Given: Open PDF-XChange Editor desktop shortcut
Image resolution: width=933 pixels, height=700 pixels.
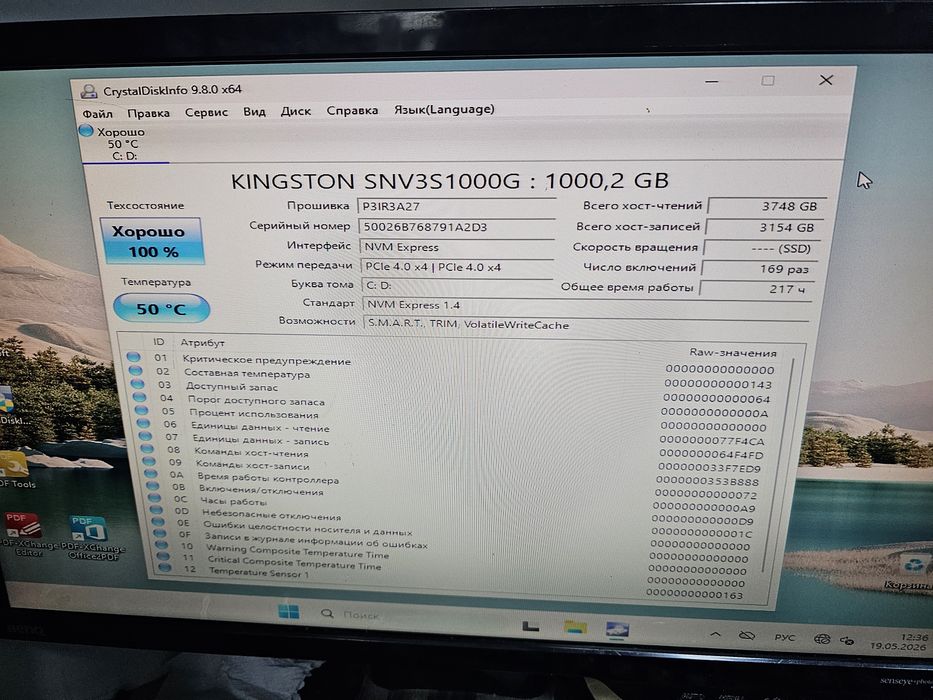Looking at the screenshot, I should click(25, 535).
